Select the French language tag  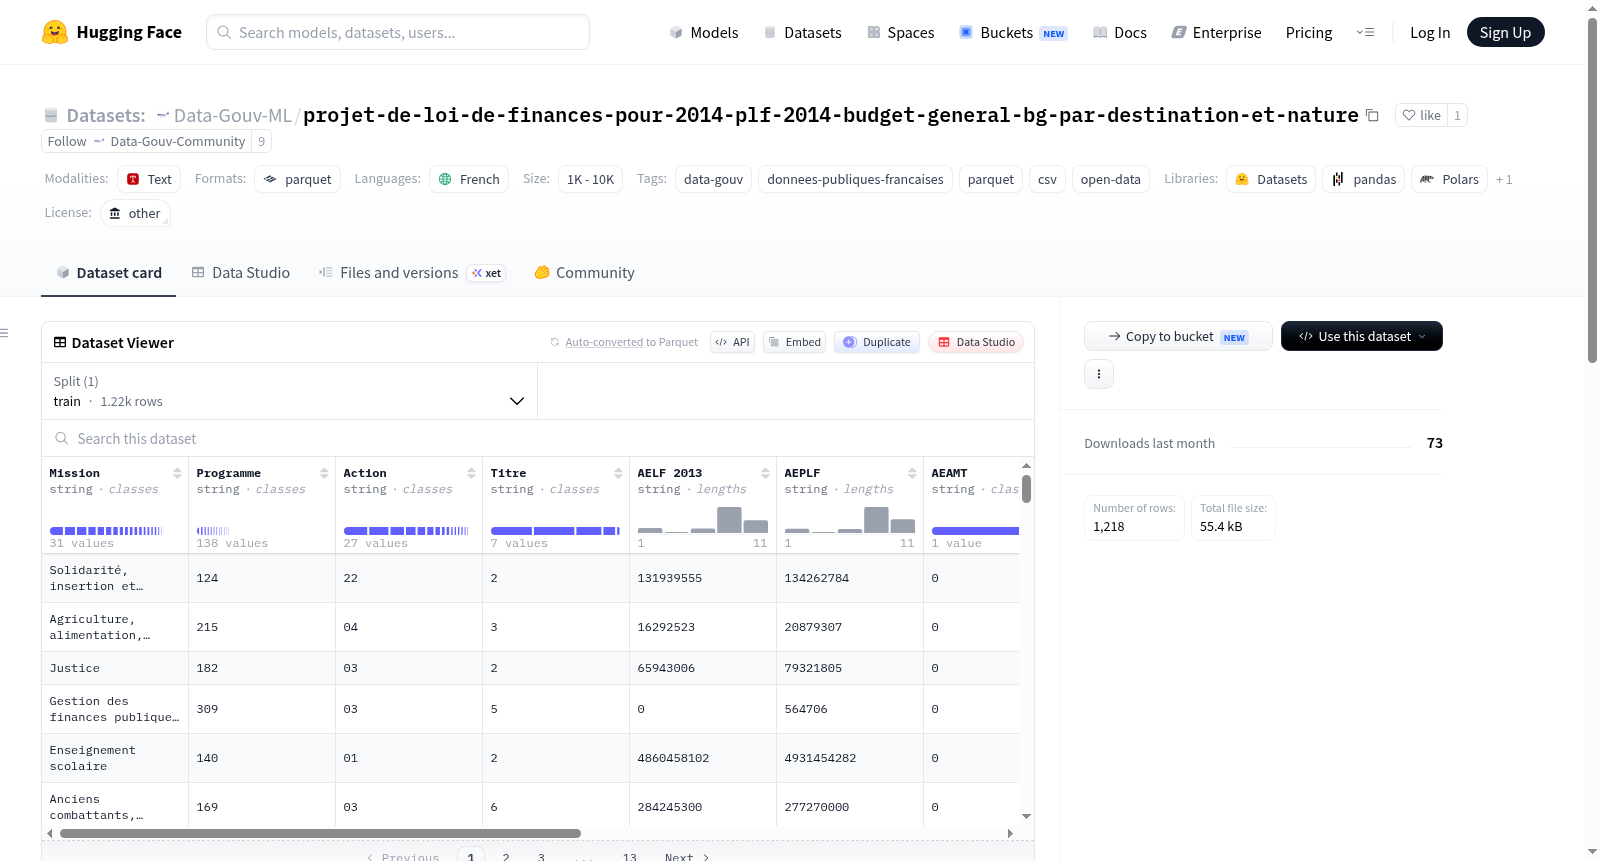[469, 179]
